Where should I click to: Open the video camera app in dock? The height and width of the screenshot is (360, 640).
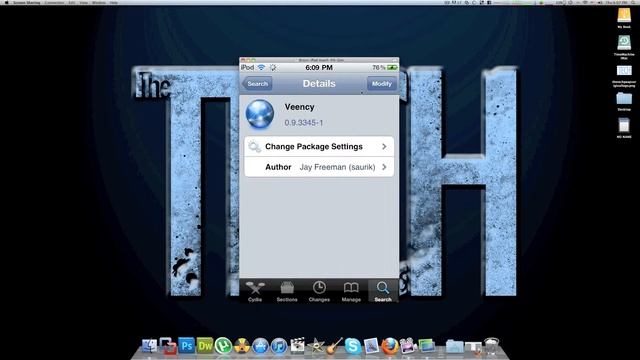point(408,346)
